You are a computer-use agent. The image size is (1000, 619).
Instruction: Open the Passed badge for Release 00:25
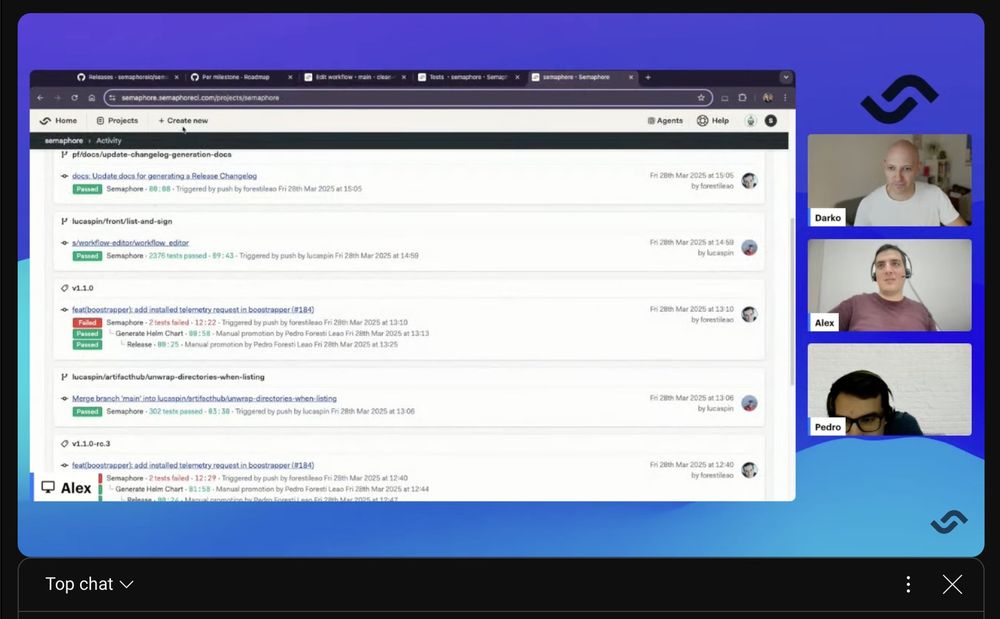tap(87, 344)
